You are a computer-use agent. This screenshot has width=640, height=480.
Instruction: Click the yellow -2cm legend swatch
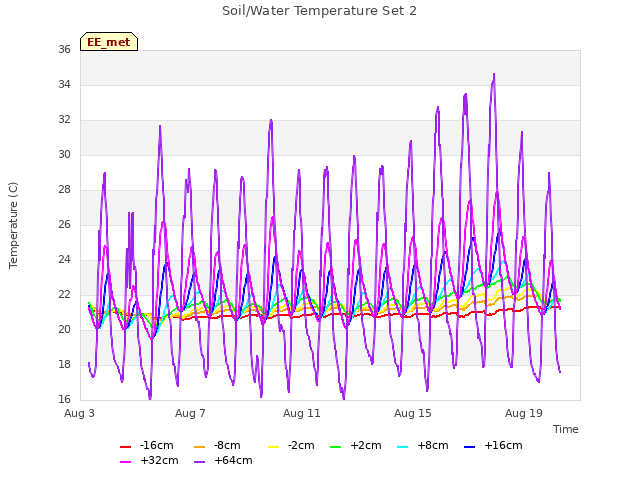(x=273, y=447)
